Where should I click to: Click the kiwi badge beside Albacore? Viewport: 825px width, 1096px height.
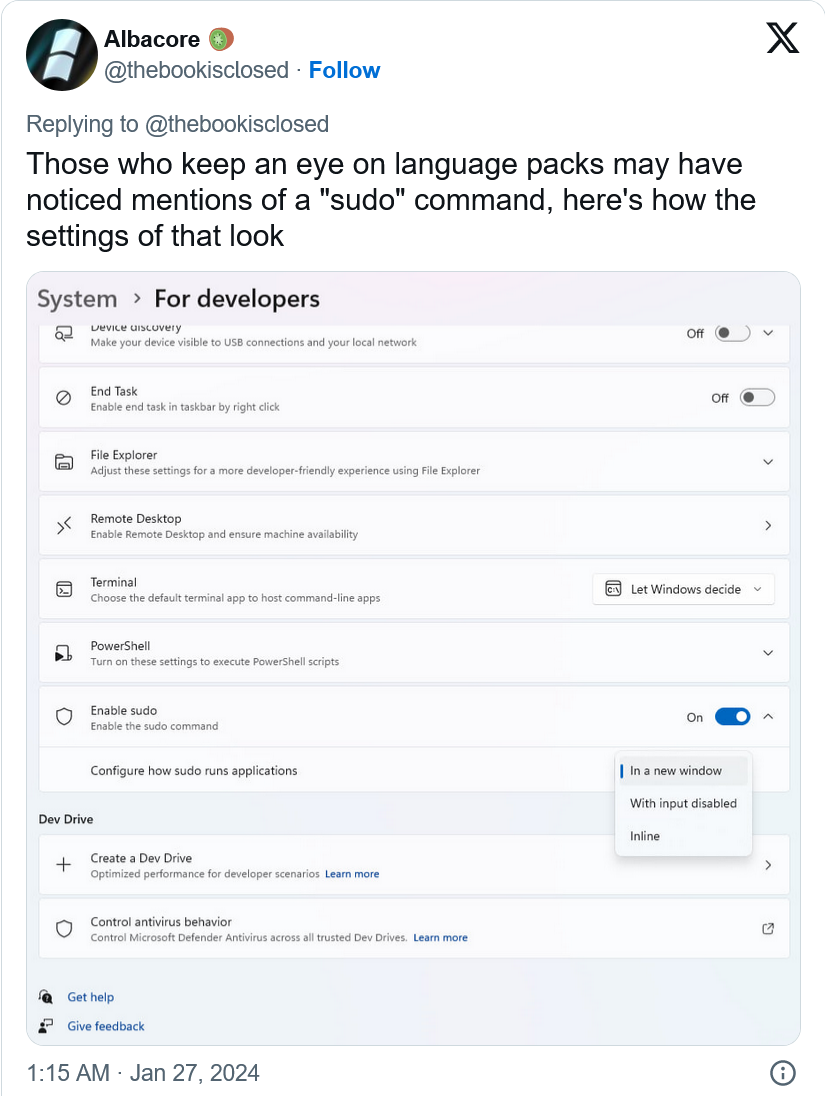point(221,39)
